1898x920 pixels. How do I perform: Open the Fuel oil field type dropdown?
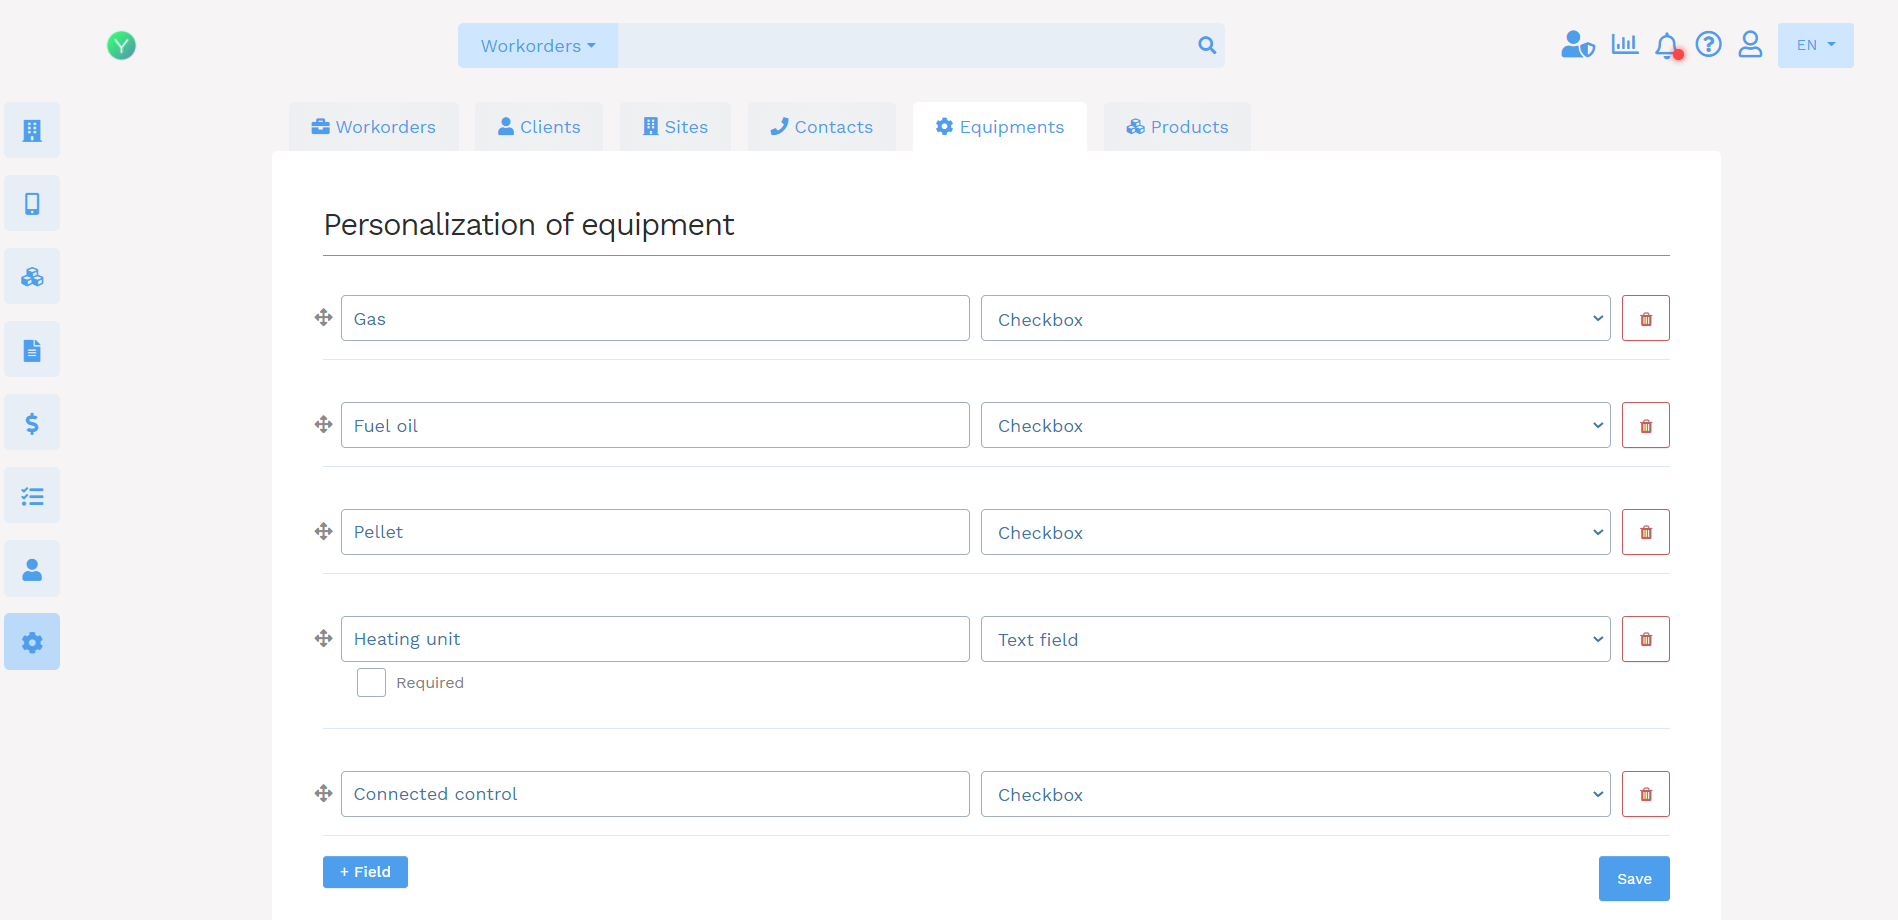pos(1295,425)
